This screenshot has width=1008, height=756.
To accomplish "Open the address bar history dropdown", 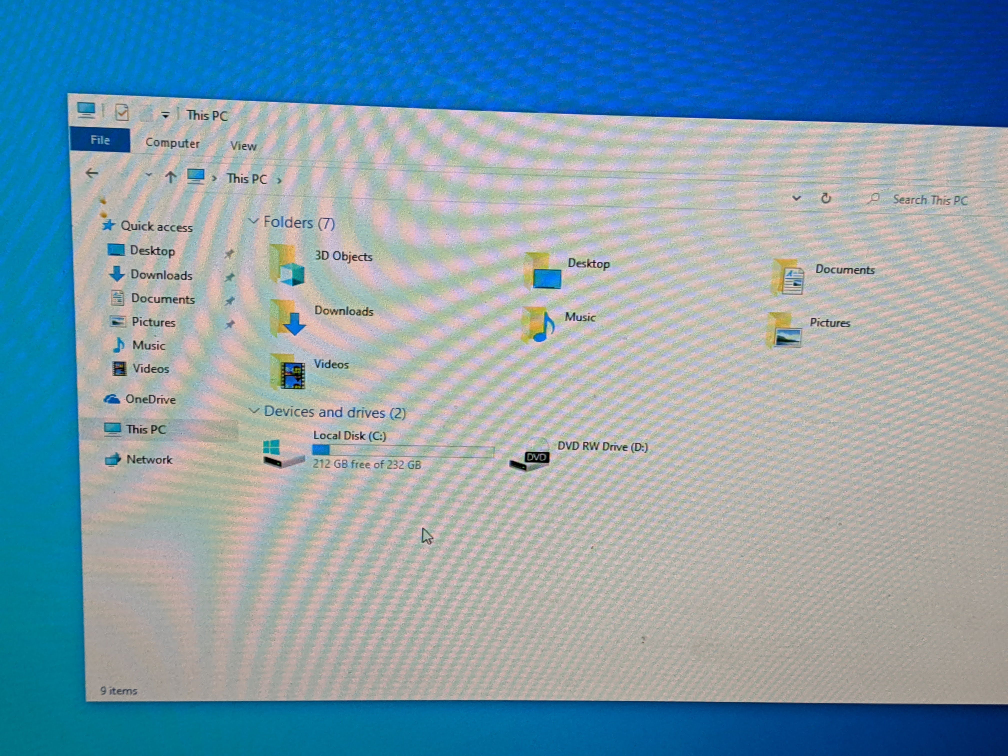I will pyautogui.click(x=796, y=197).
